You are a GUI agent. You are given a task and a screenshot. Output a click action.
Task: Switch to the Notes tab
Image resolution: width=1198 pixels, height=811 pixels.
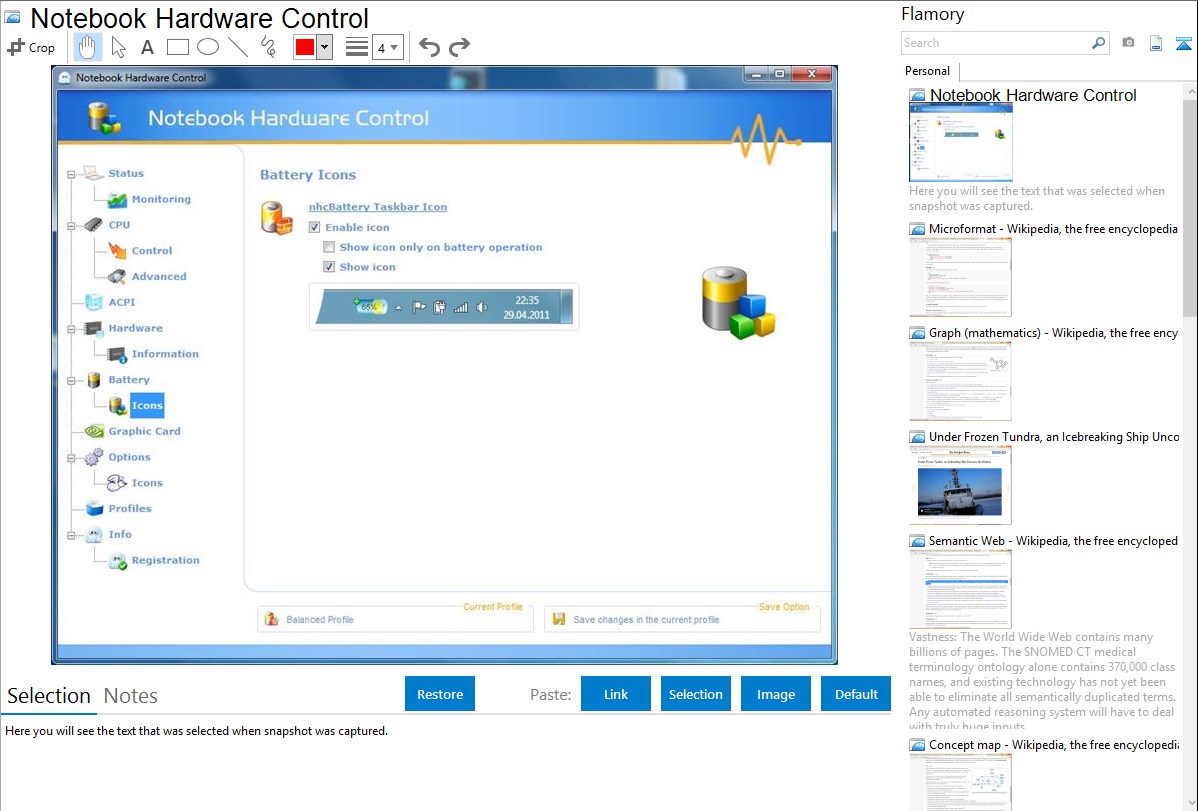[x=131, y=696]
